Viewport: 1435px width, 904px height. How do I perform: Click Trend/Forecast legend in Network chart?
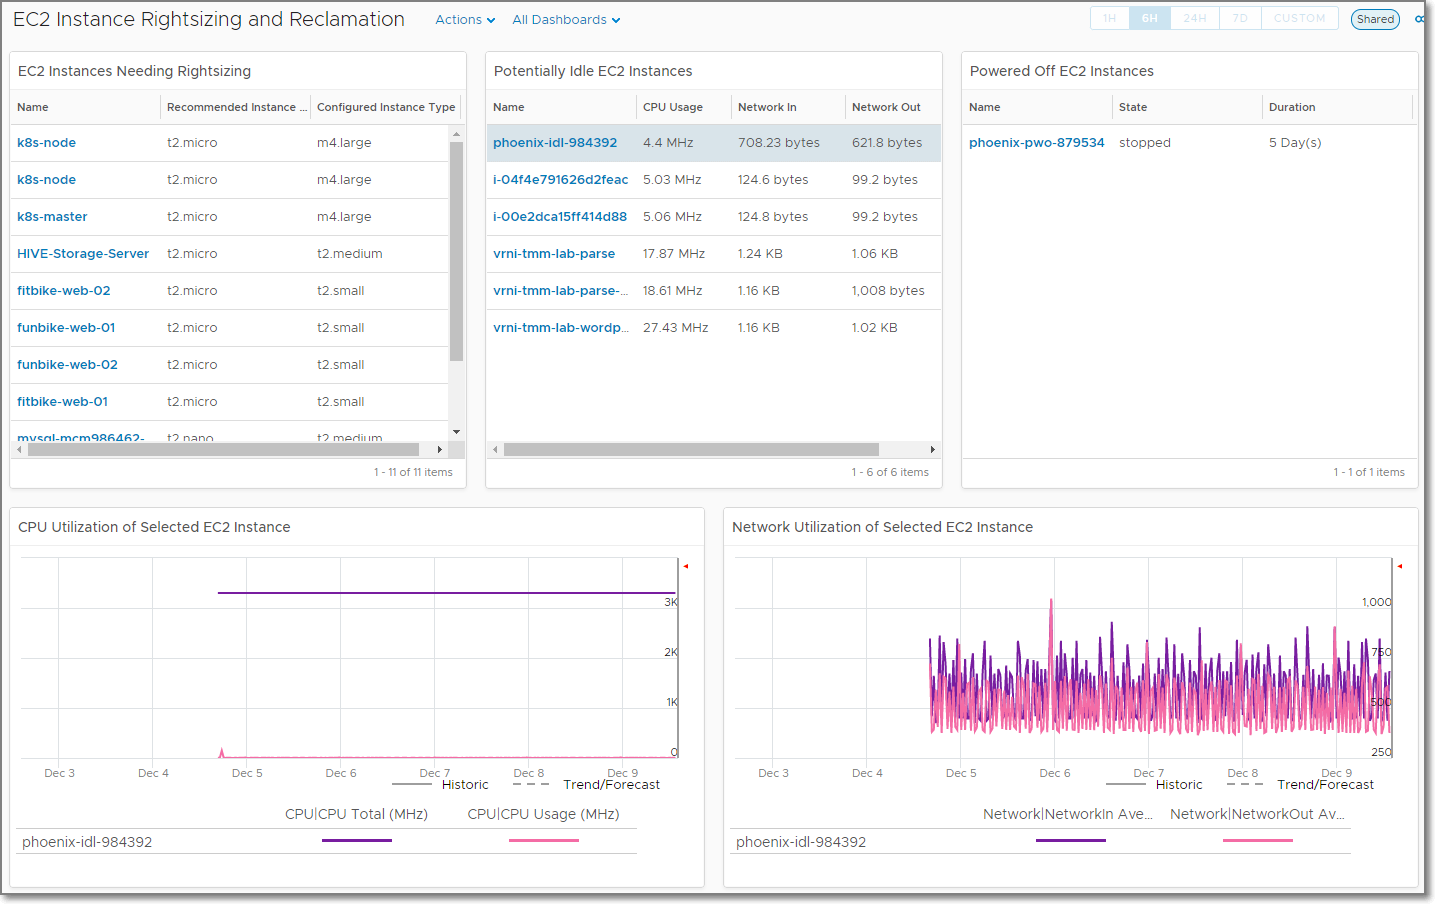point(1325,785)
